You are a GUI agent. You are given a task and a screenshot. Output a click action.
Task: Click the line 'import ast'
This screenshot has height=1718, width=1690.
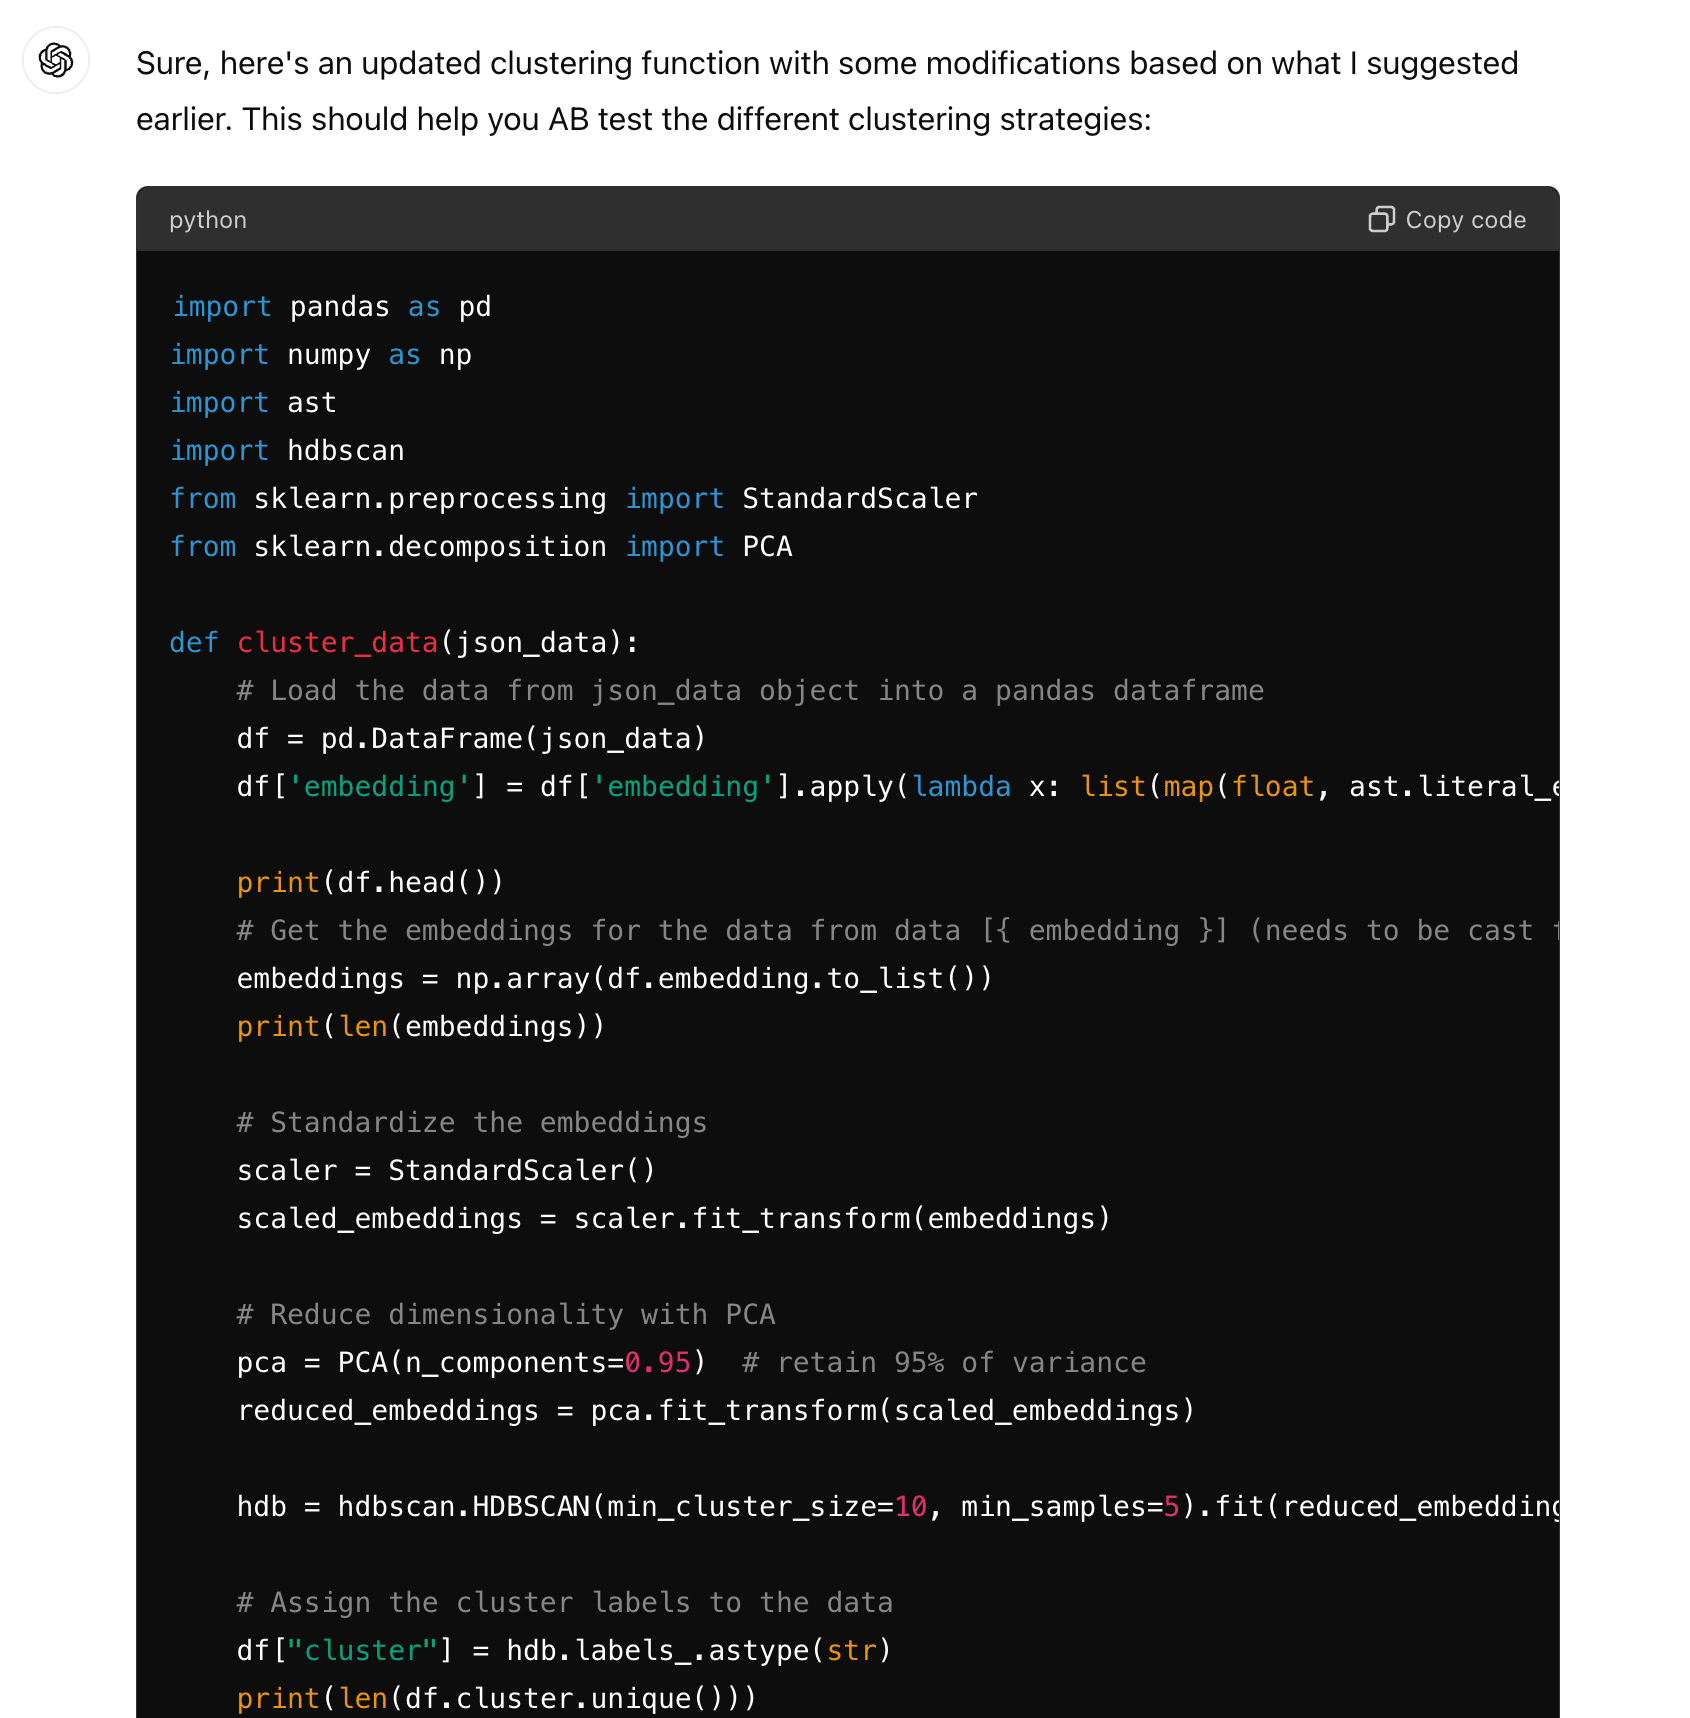pos(253,403)
